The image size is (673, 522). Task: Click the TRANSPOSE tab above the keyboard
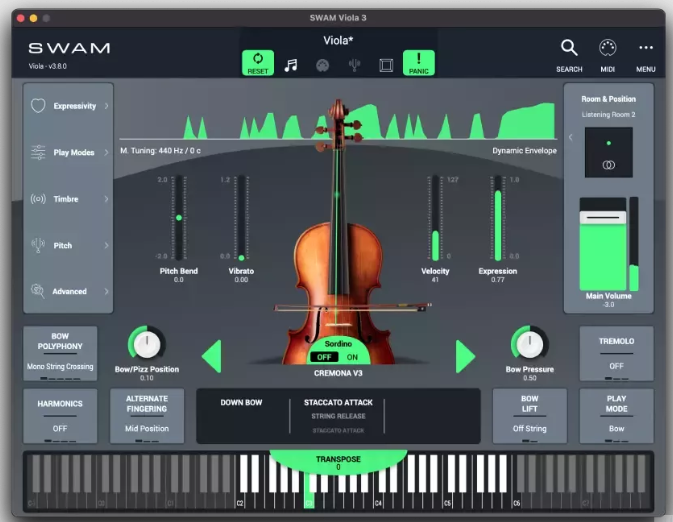click(x=338, y=461)
